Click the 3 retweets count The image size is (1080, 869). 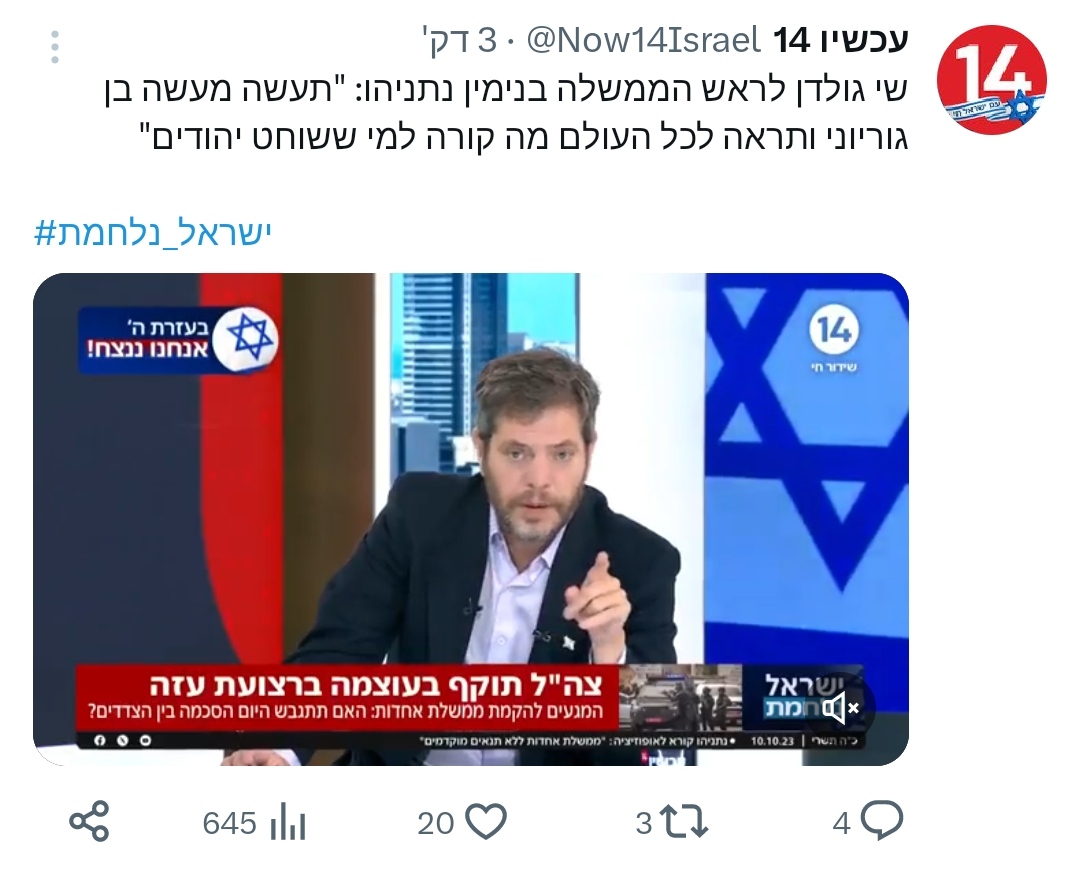click(x=644, y=823)
